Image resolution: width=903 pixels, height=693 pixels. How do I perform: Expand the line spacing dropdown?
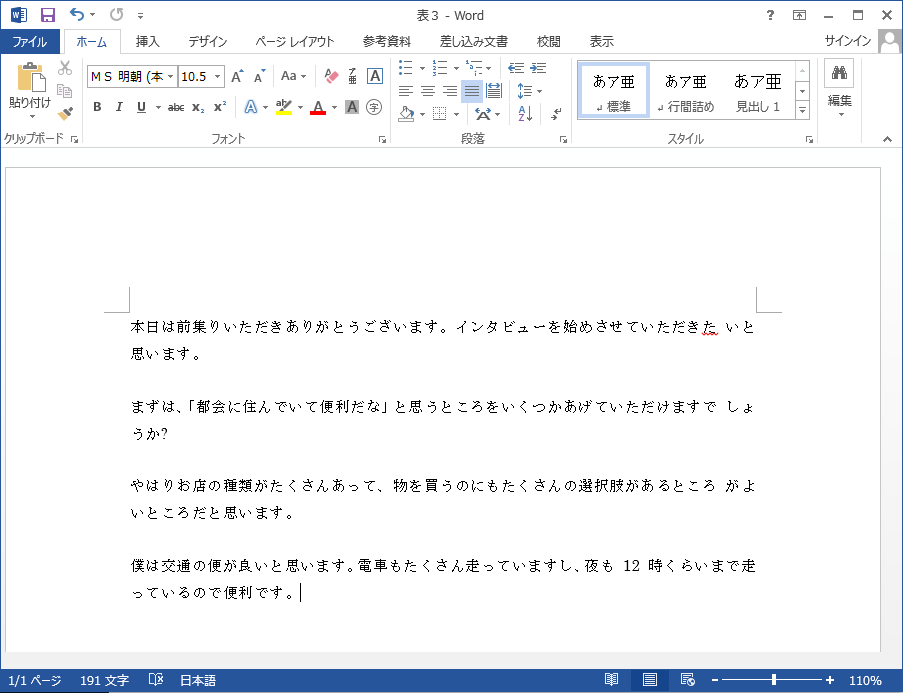pos(539,91)
